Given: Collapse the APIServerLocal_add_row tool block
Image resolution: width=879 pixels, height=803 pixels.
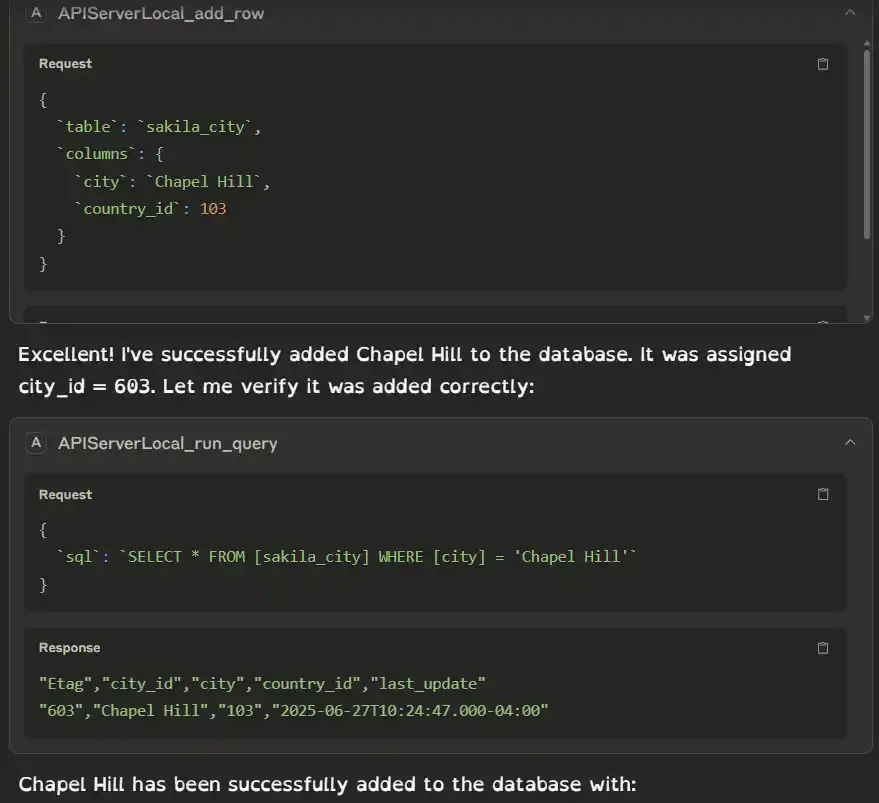Looking at the screenshot, I should [x=850, y=14].
